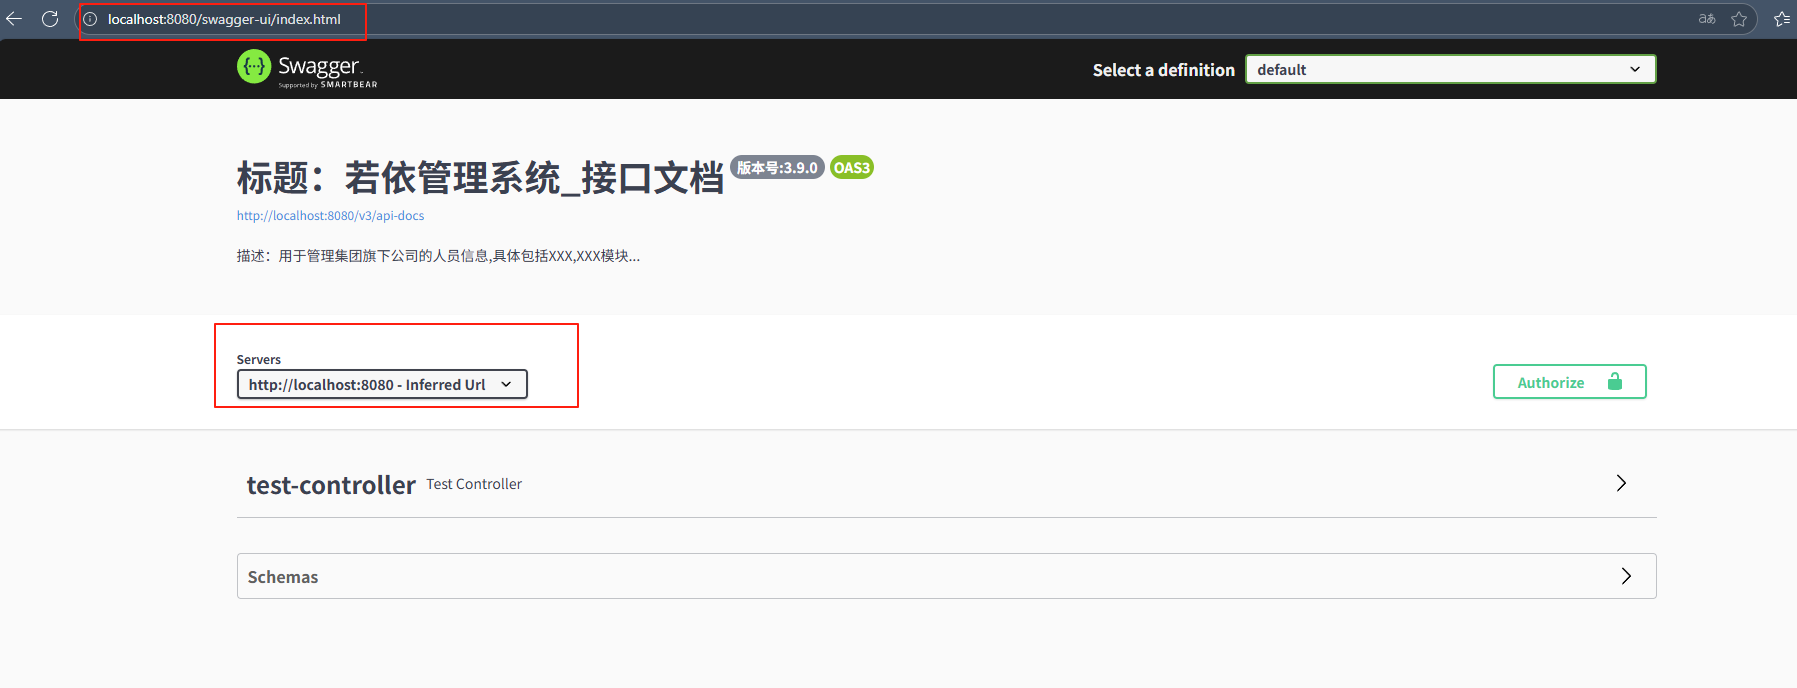
Task: Click the Servers label
Action: coord(259,359)
